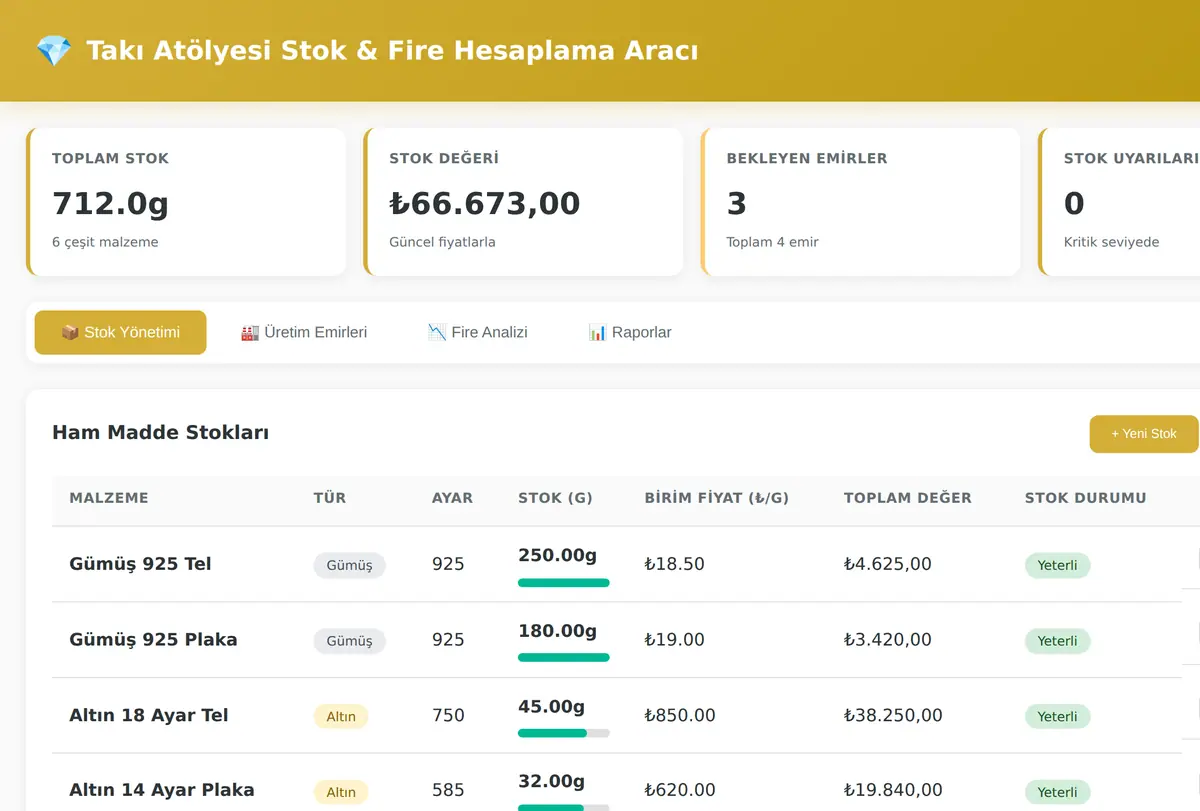Select the Bekleyen Emirler summary card
This screenshot has width=1200, height=811.
(861, 202)
